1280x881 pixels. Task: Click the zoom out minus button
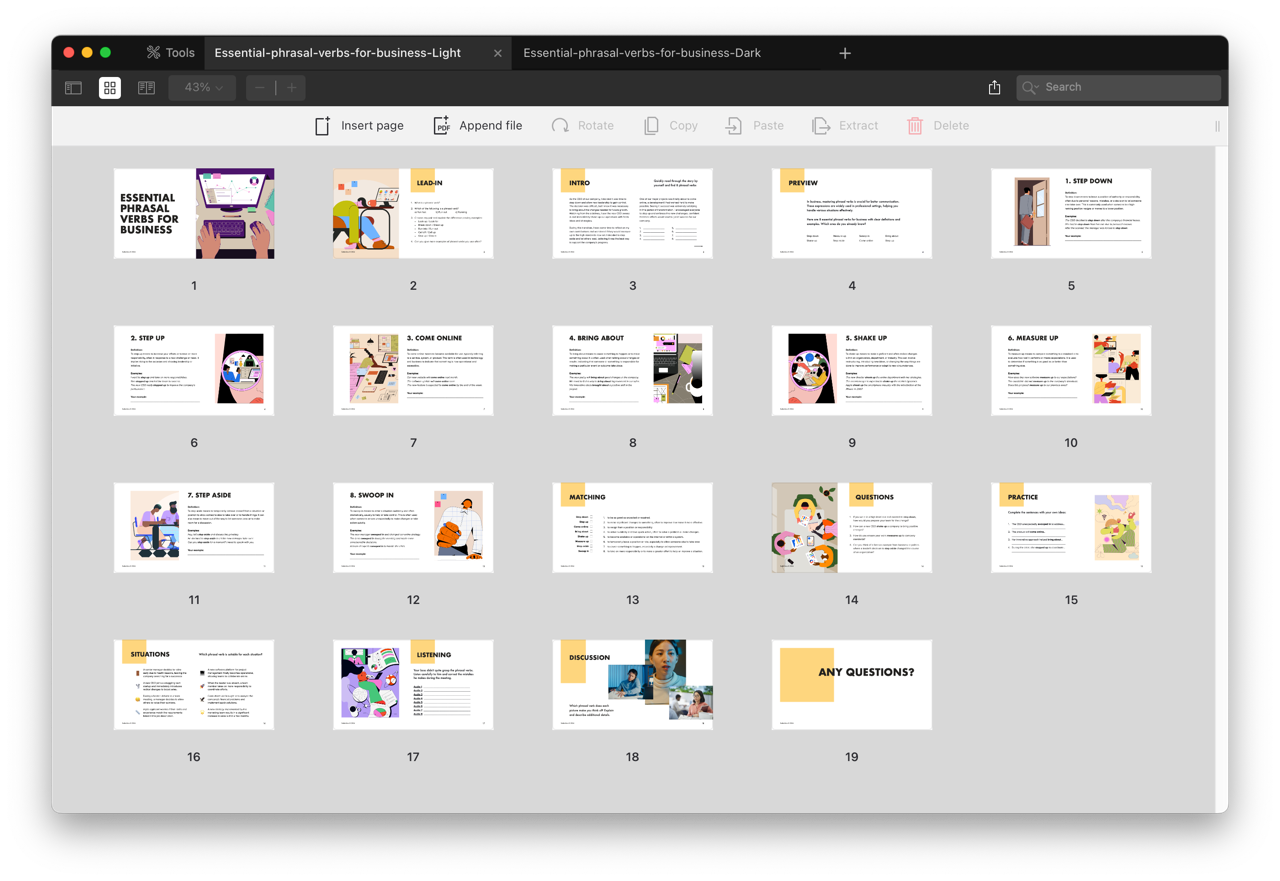(260, 88)
